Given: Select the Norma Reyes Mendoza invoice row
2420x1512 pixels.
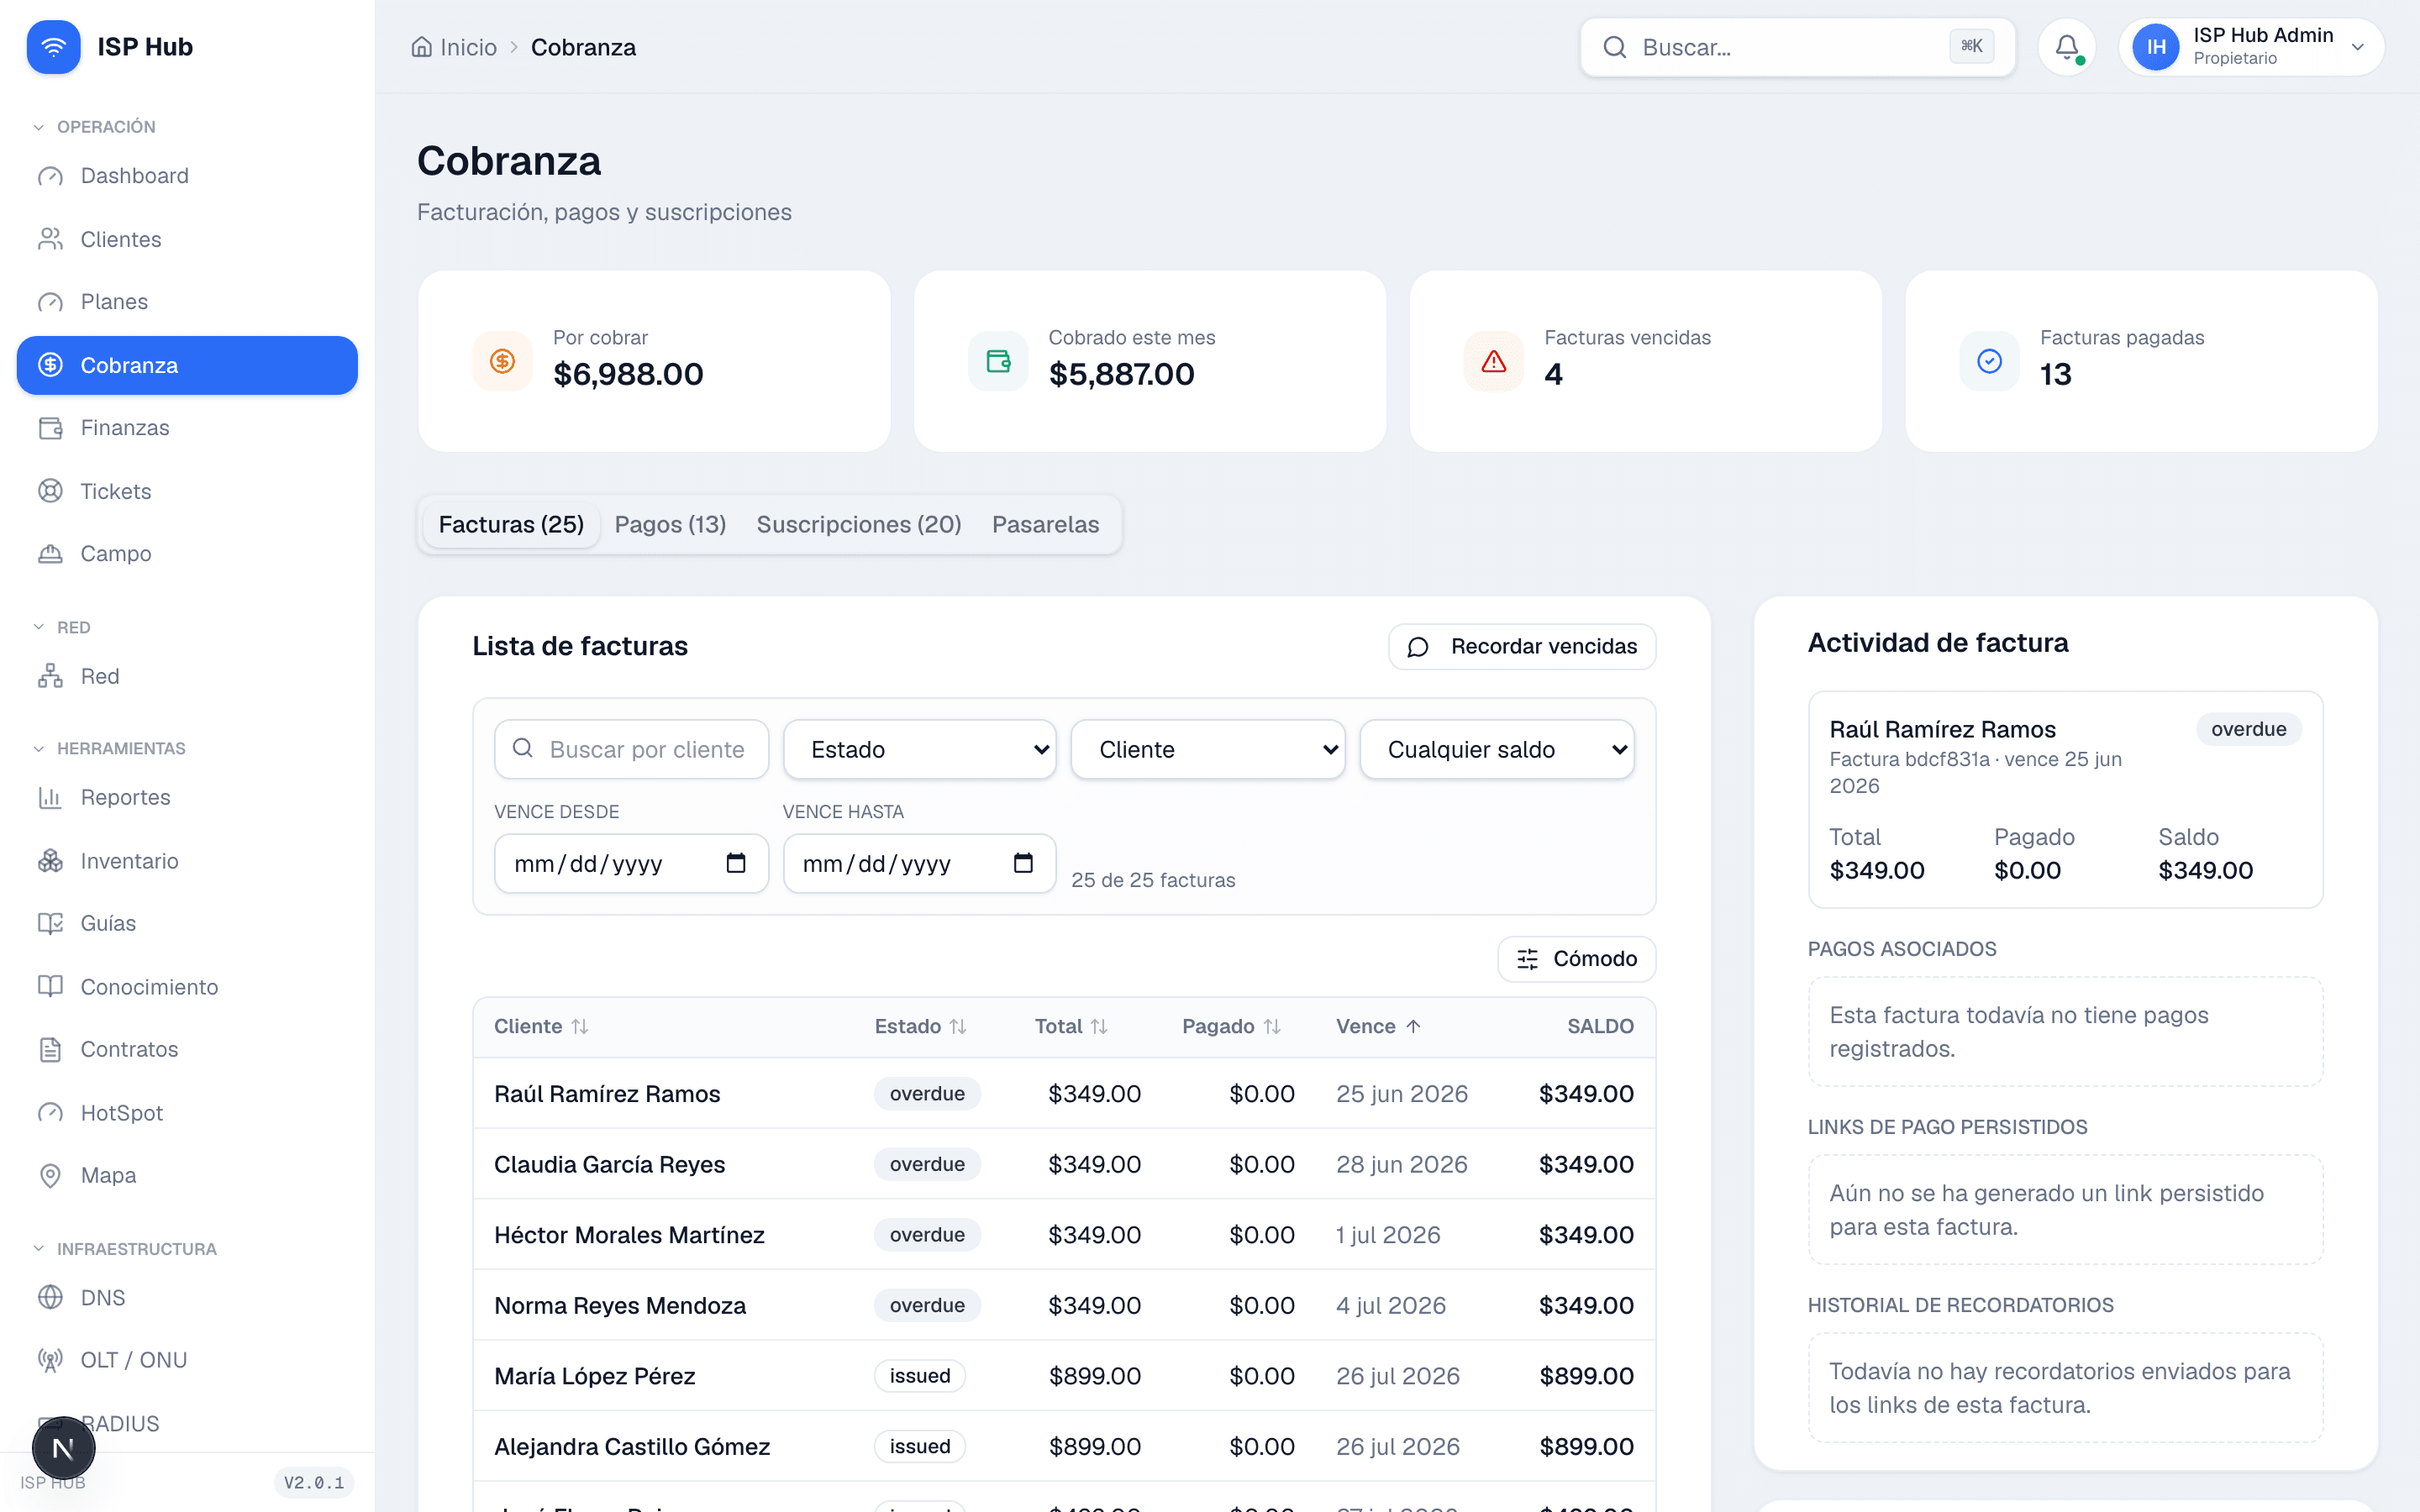Looking at the screenshot, I should (x=1064, y=1305).
